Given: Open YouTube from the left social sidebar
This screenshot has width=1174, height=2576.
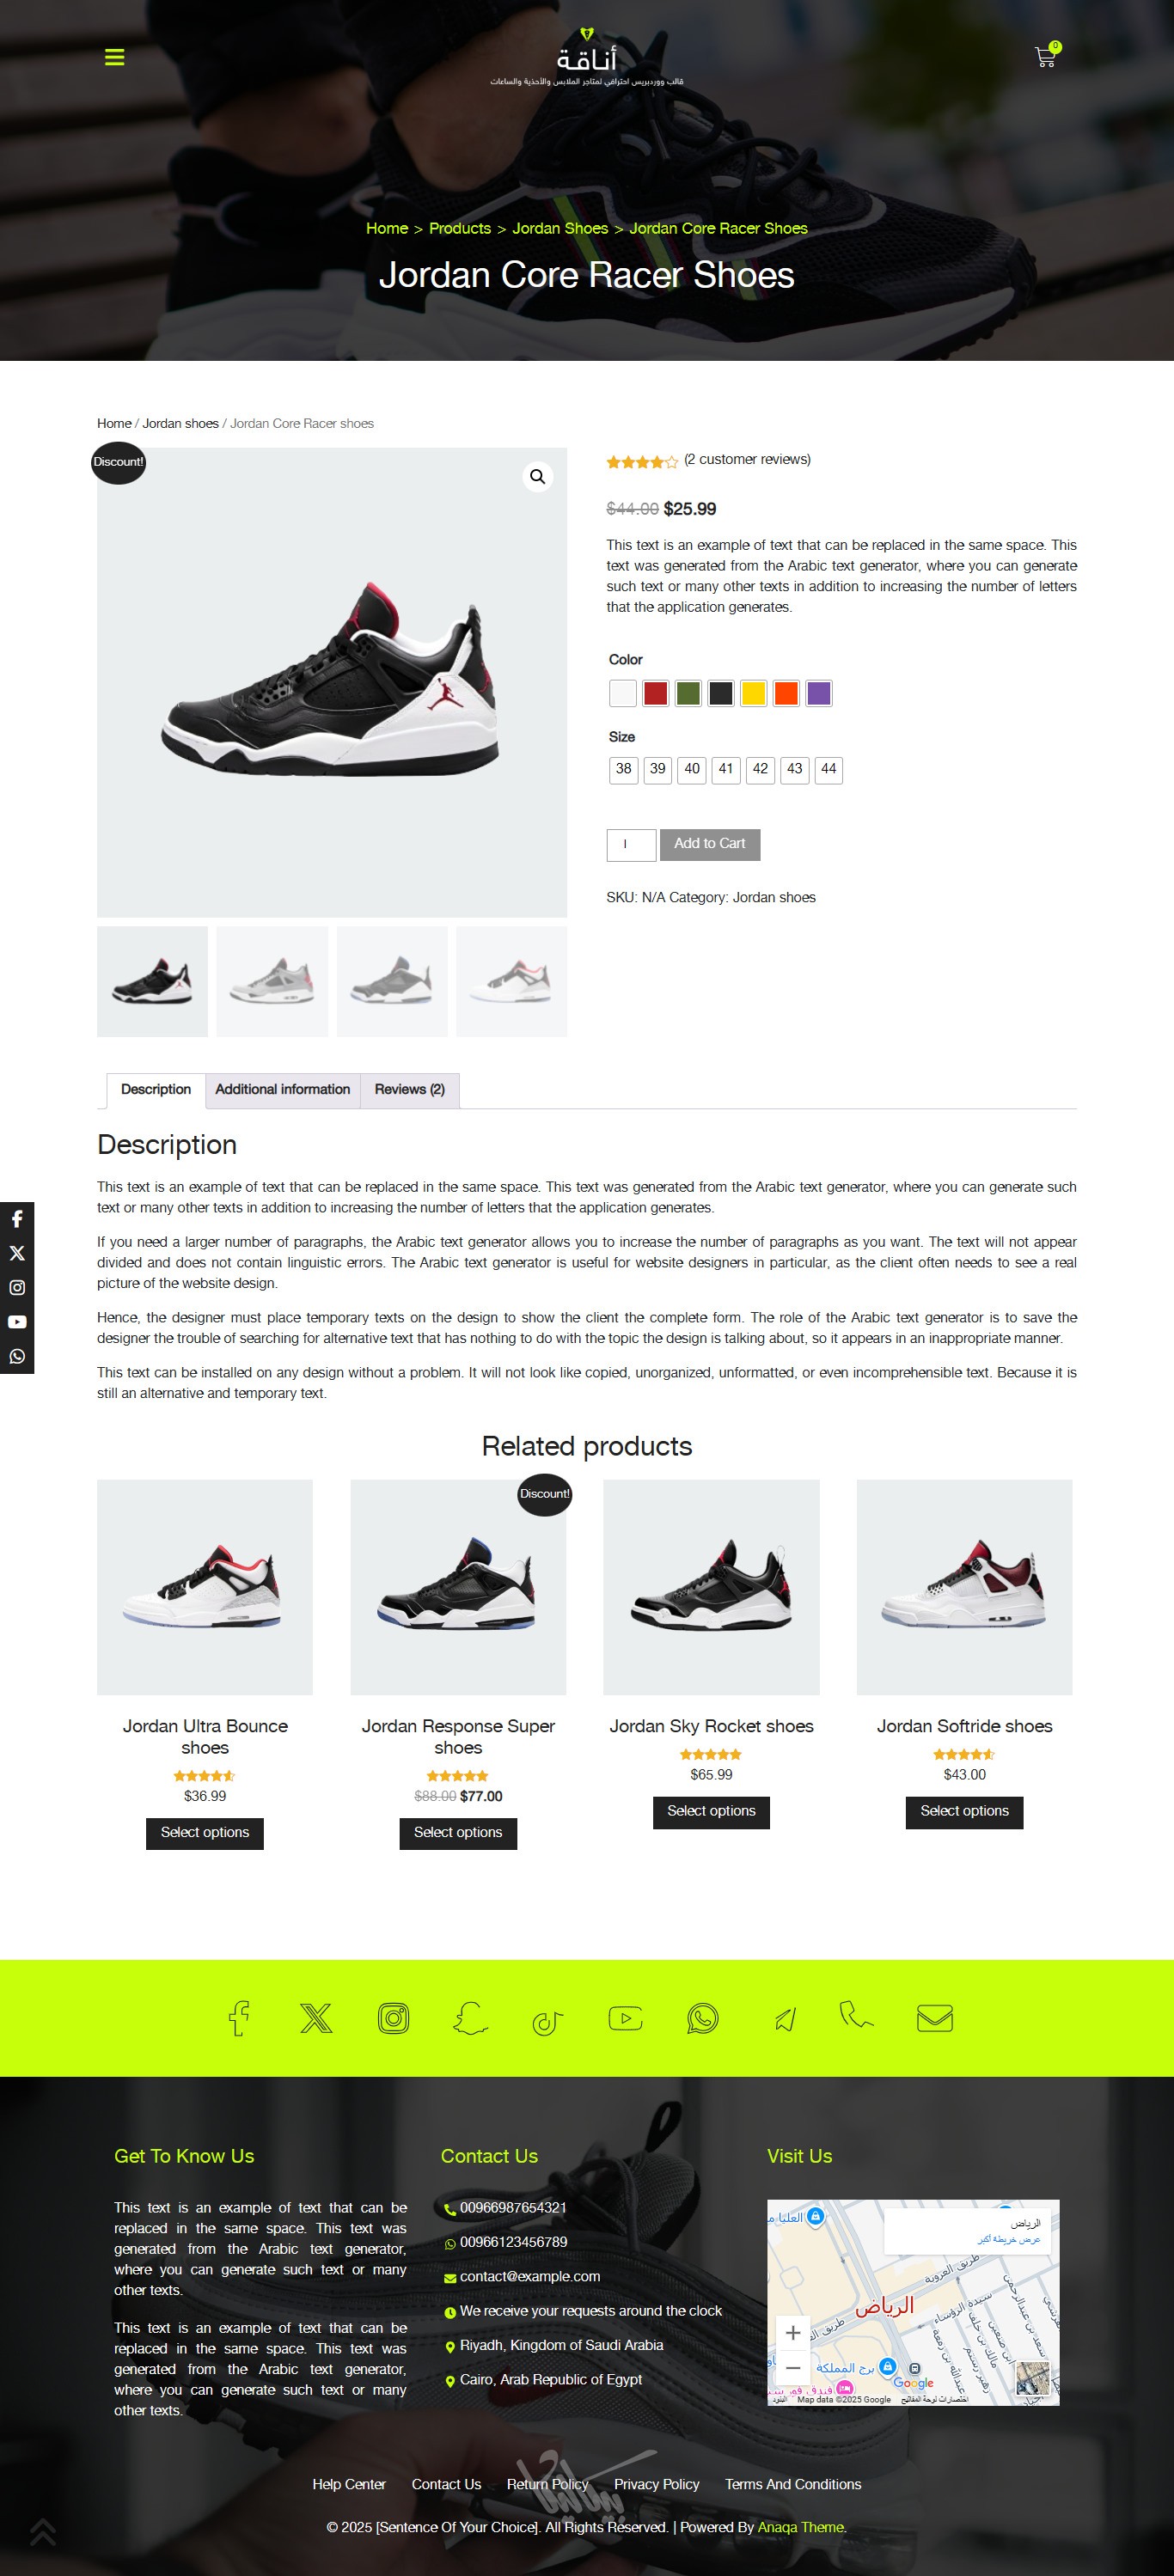Looking at the screenshot, I should pos(17,1321).
